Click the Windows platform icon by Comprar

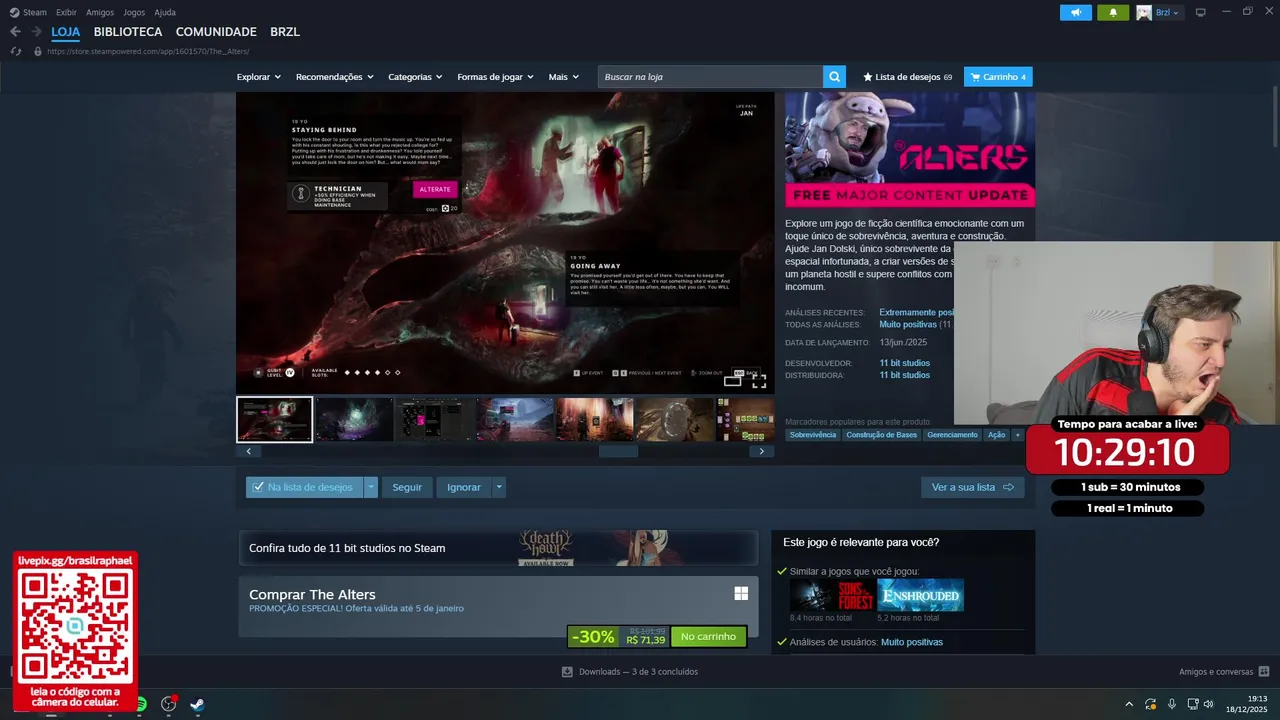pyautogui.click(x=741, y=594)
